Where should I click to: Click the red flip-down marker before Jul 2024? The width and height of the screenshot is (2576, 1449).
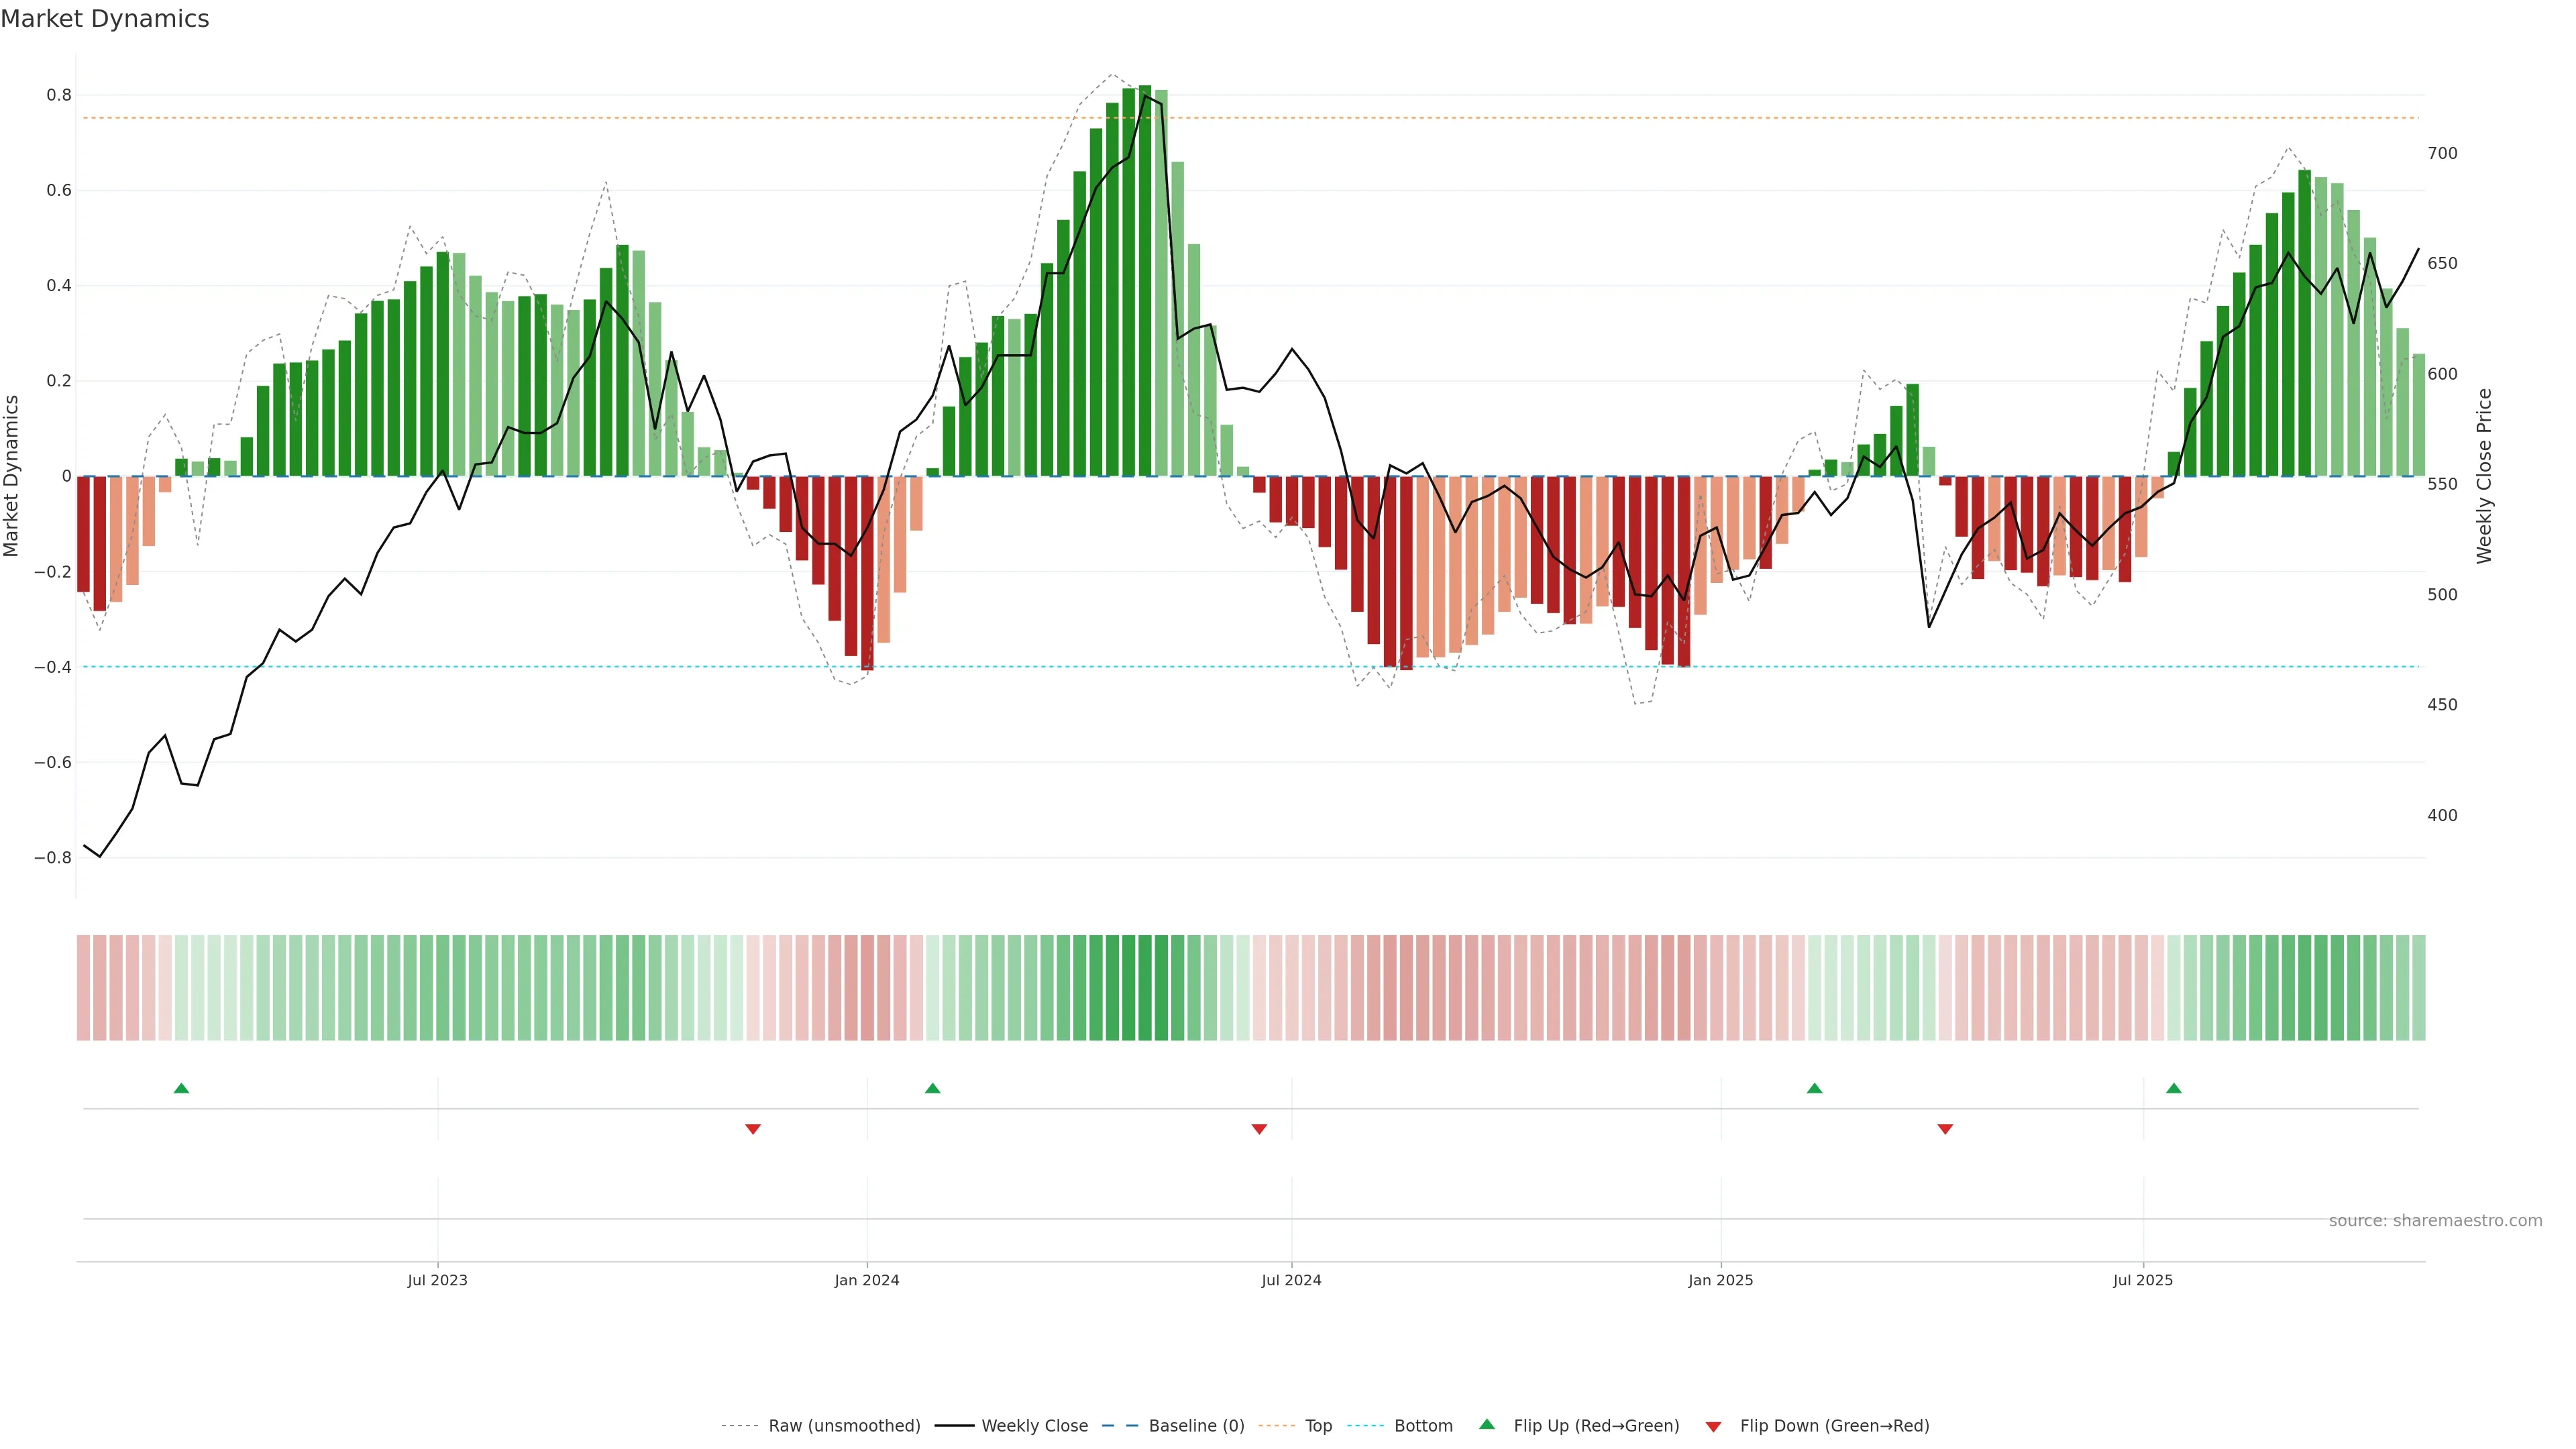point(1259,1129)
